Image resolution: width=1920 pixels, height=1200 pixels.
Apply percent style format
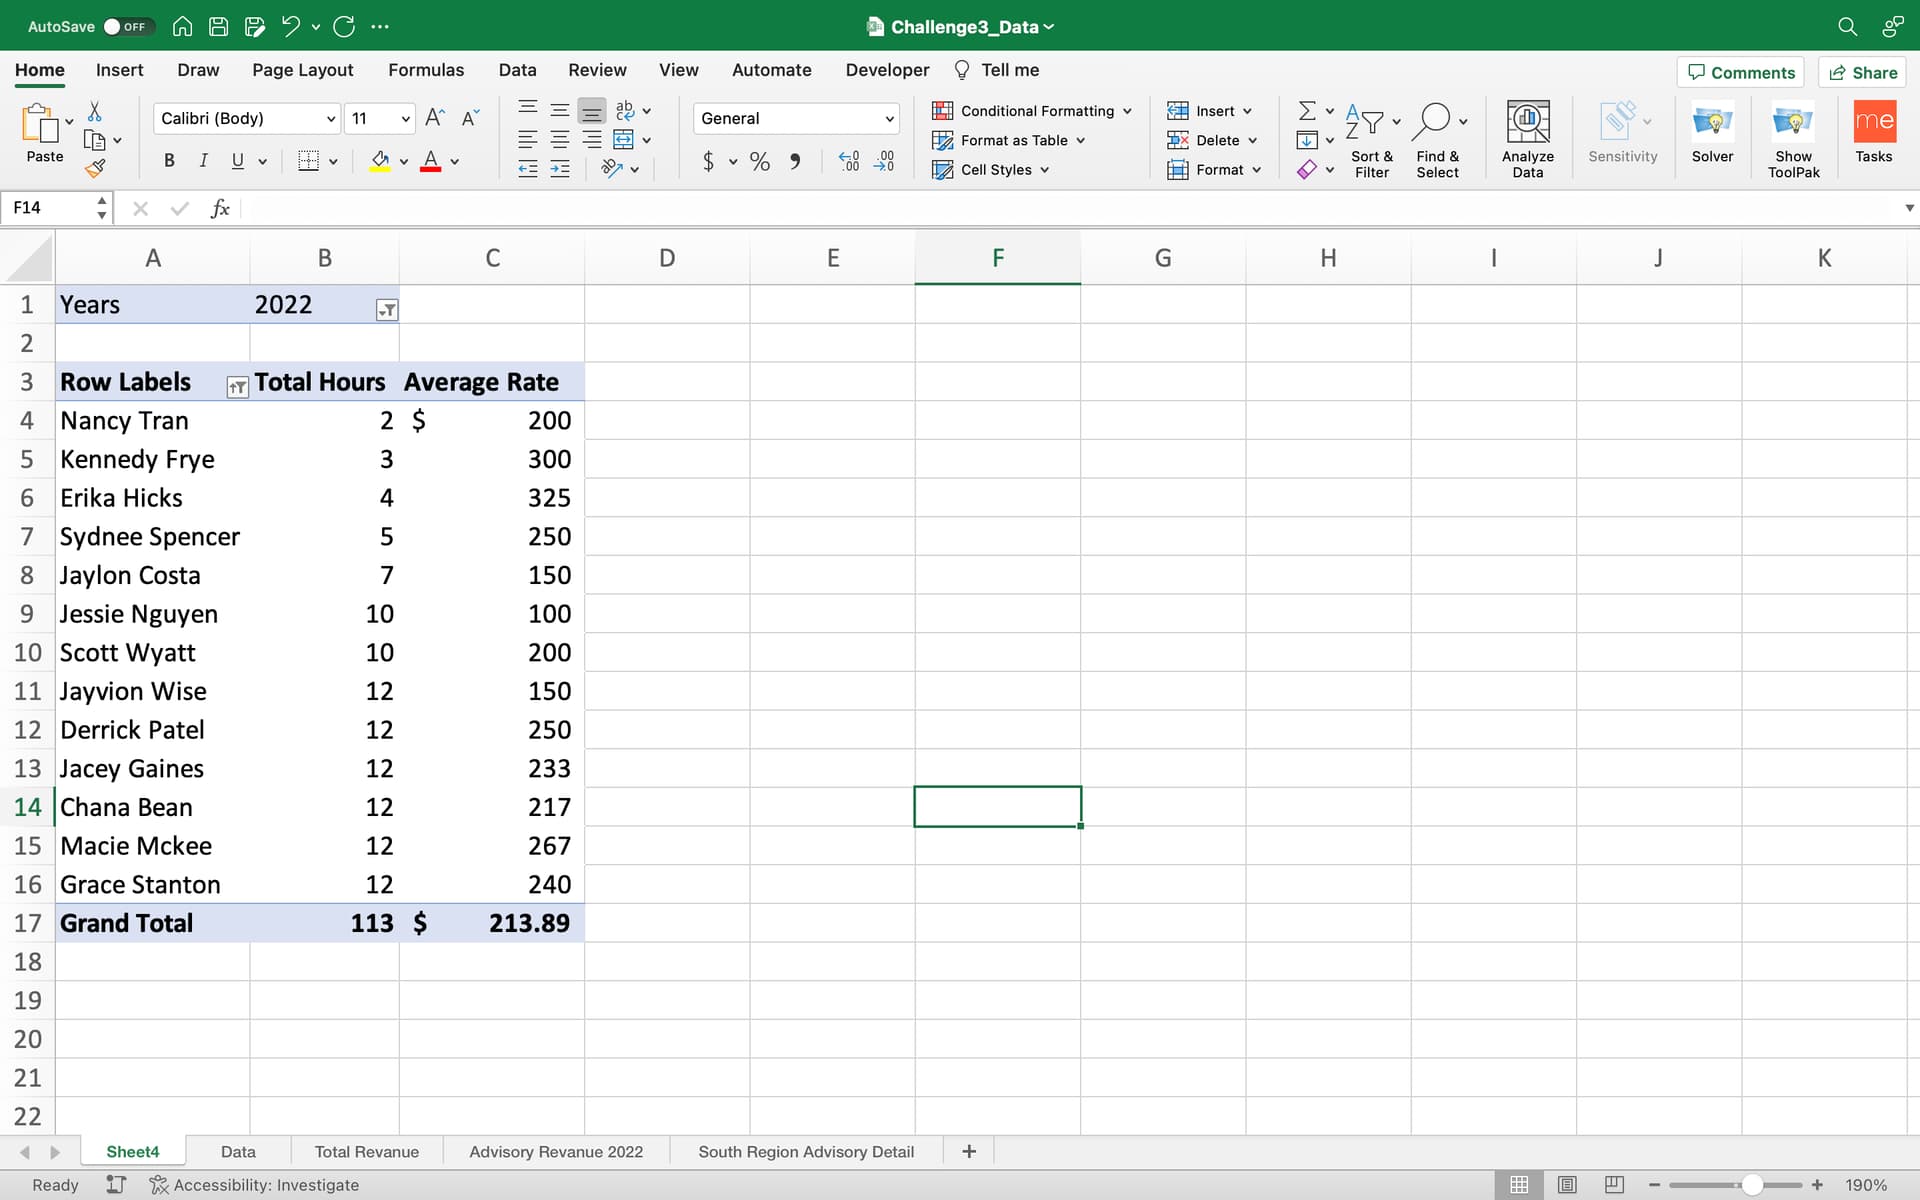(759, 162)
